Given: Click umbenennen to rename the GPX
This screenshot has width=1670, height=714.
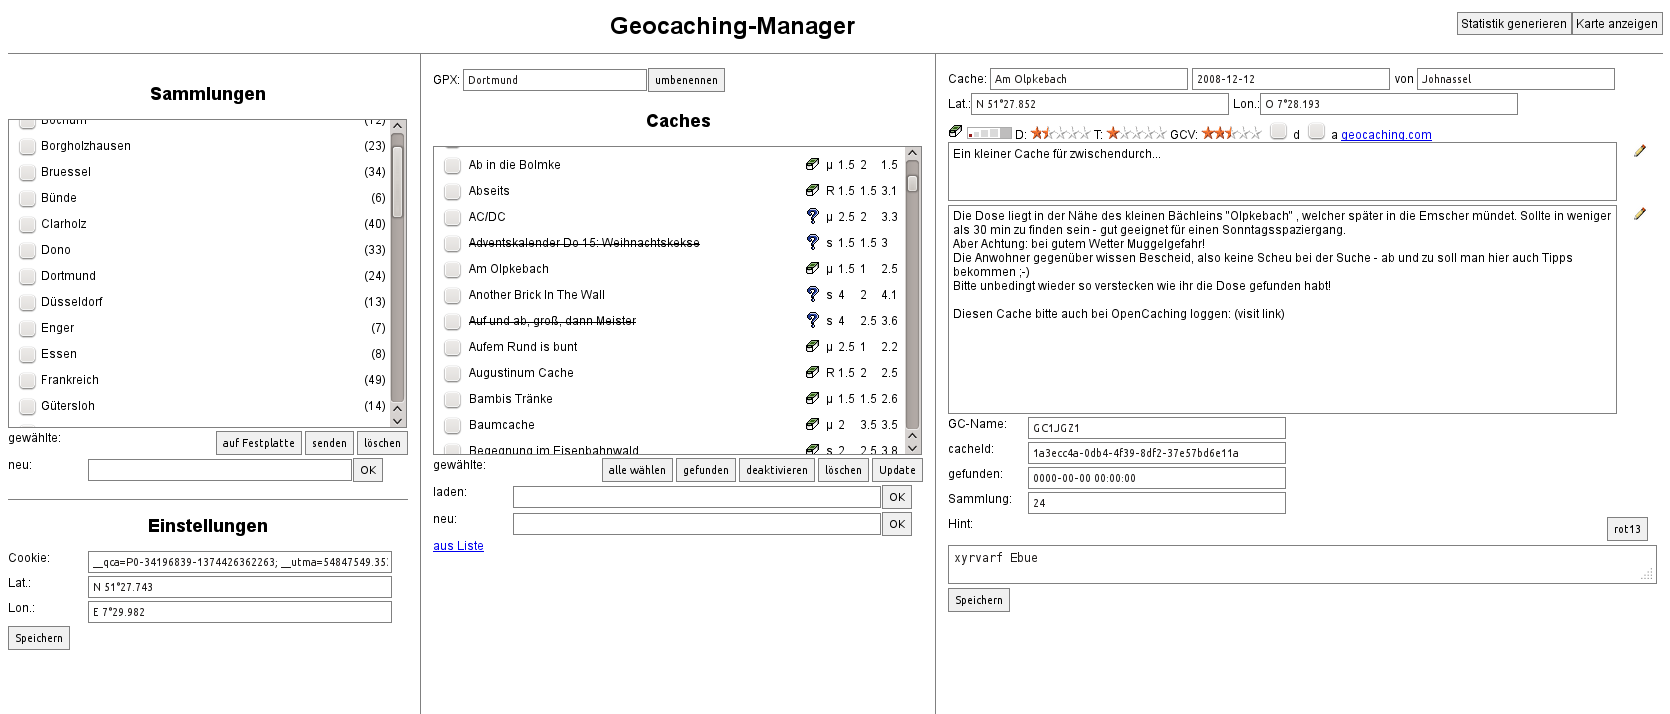Looking at the screenshot, I should (686, 80).
